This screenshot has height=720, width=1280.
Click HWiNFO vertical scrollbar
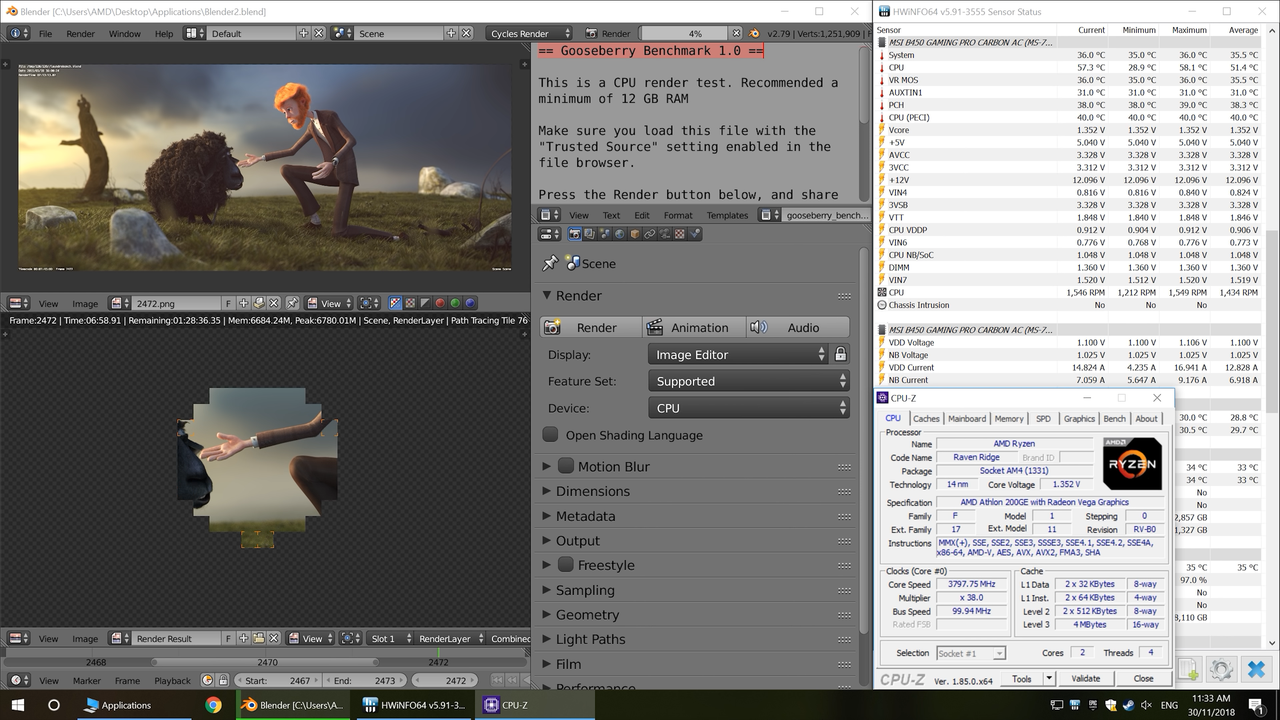click(1273, 320)
